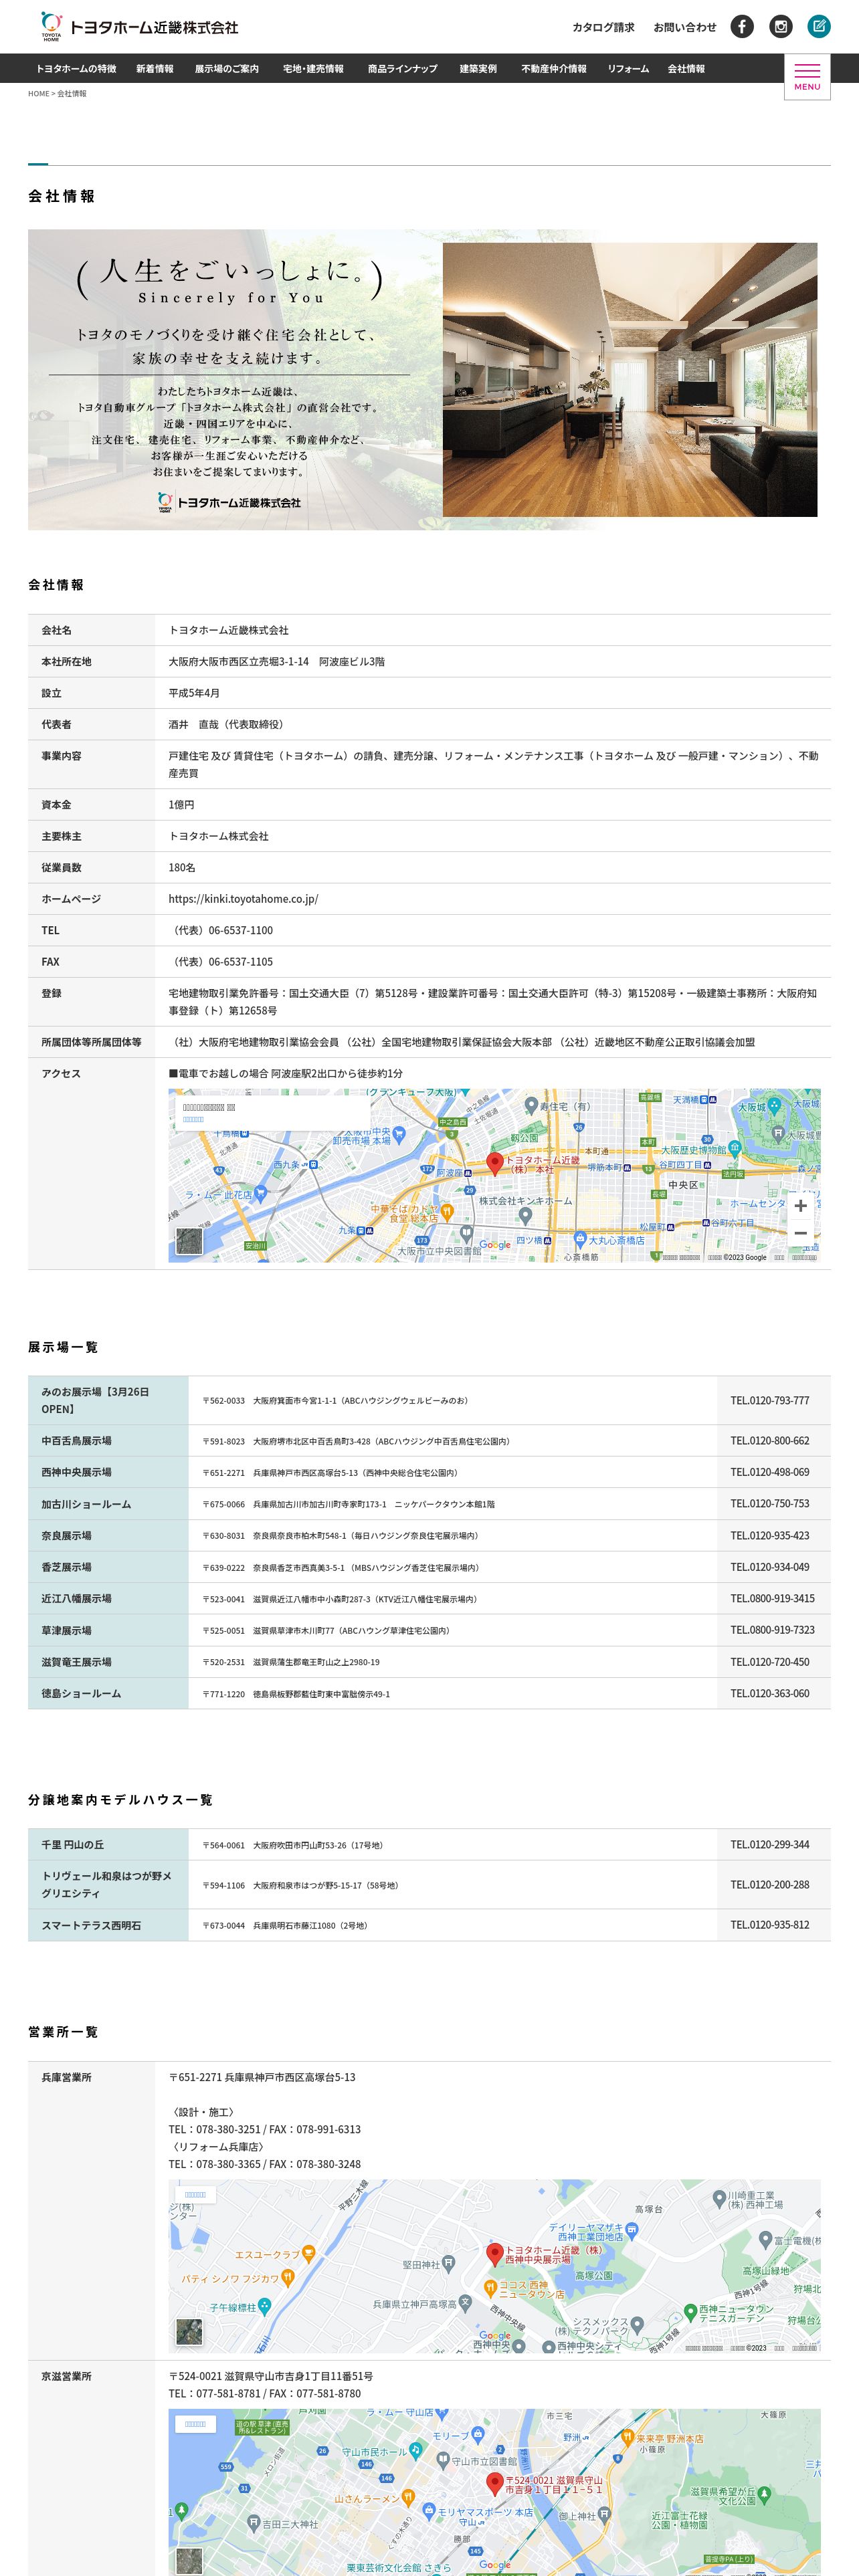Click 守山市民ホール marker on 京滋 map
Screen dimensions: 859x2576
coord(415,2451)
